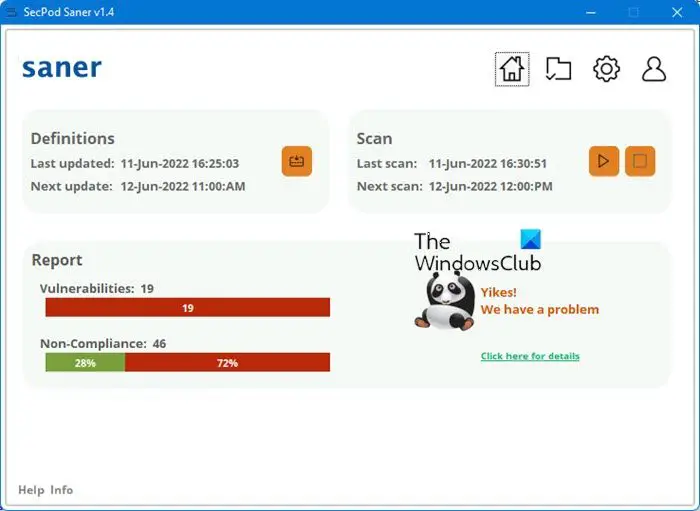Select the Report heading
700x511 pixels.
point(57,260)
